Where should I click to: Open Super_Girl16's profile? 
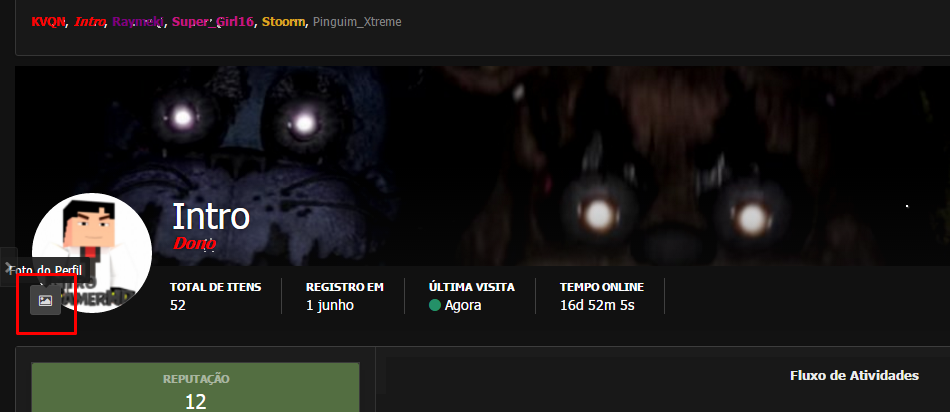213,22
